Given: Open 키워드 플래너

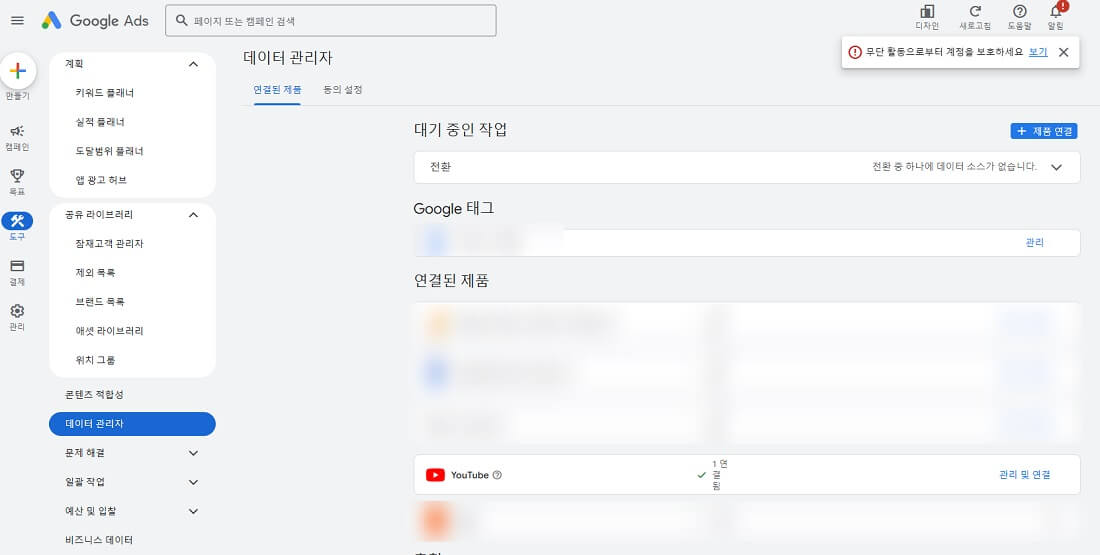Looking at the screenshot, I should pos(105,93).
